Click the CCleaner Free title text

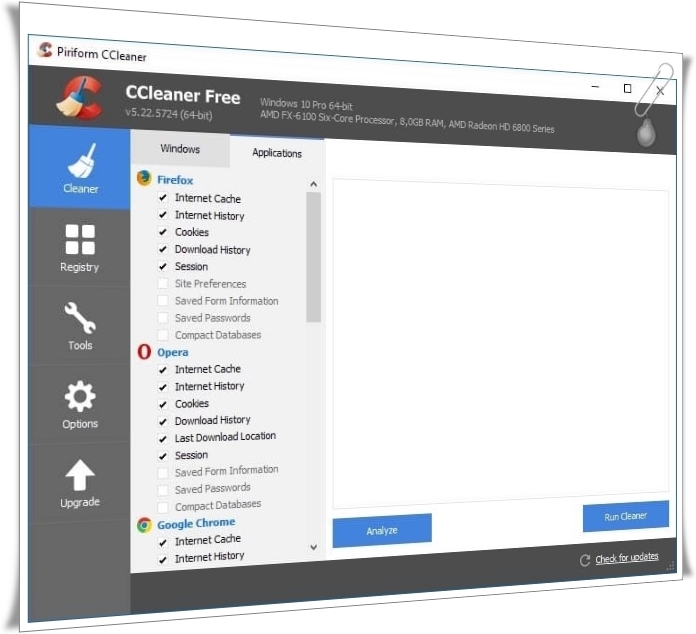point(183,95)
